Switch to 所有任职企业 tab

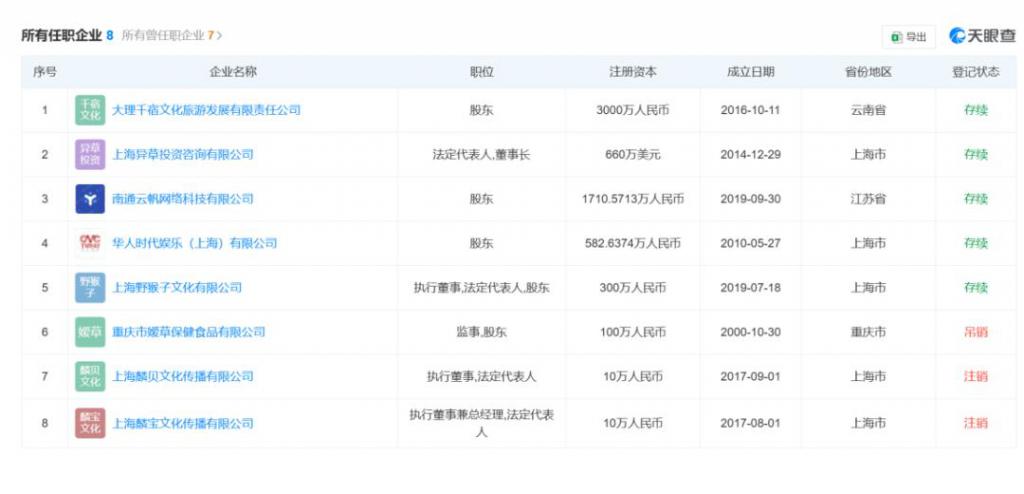67,35
